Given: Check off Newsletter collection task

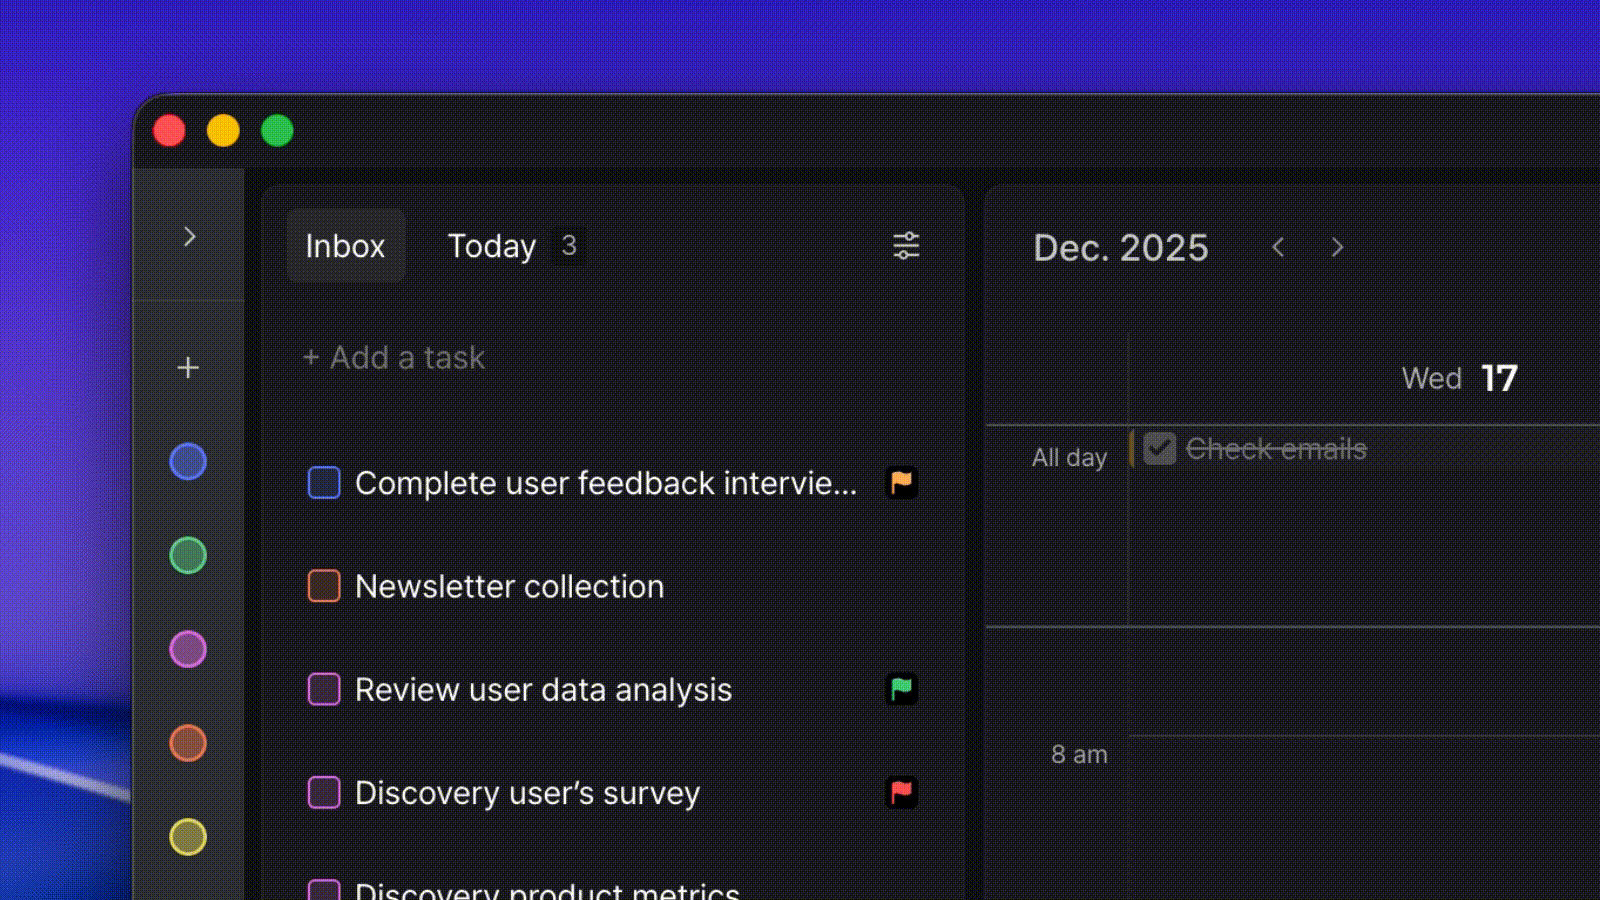Looking at the screenshot, I should 324,586.
